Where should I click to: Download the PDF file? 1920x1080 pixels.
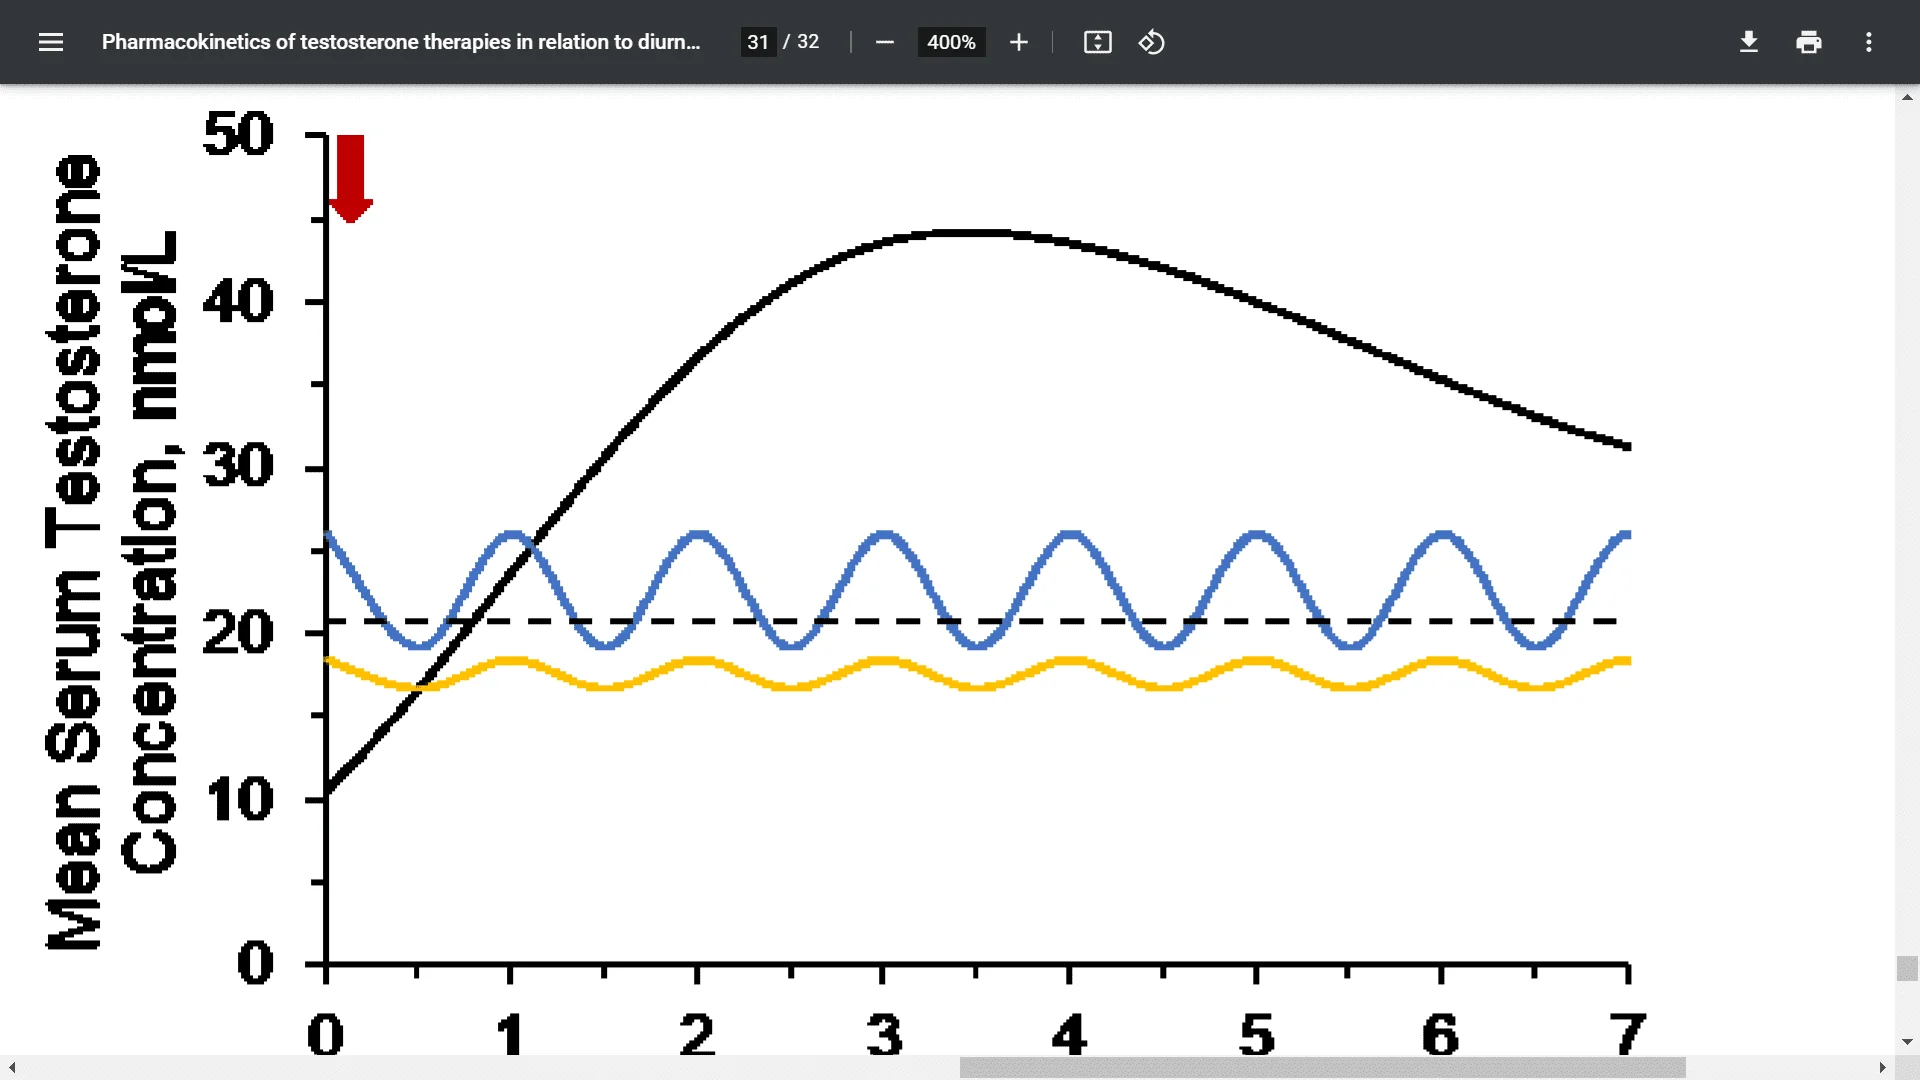coord(1748,42)
